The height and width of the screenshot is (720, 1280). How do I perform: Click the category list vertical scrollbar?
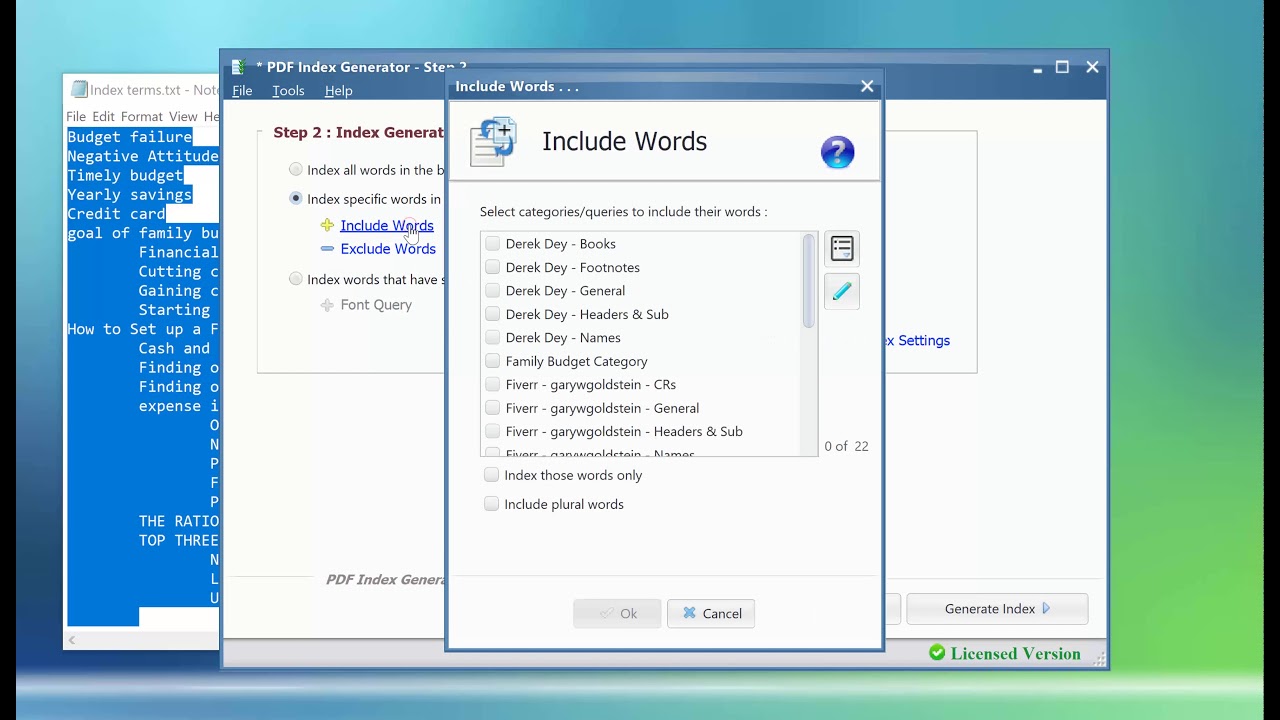pyautogui.click(x=809, y=281)
